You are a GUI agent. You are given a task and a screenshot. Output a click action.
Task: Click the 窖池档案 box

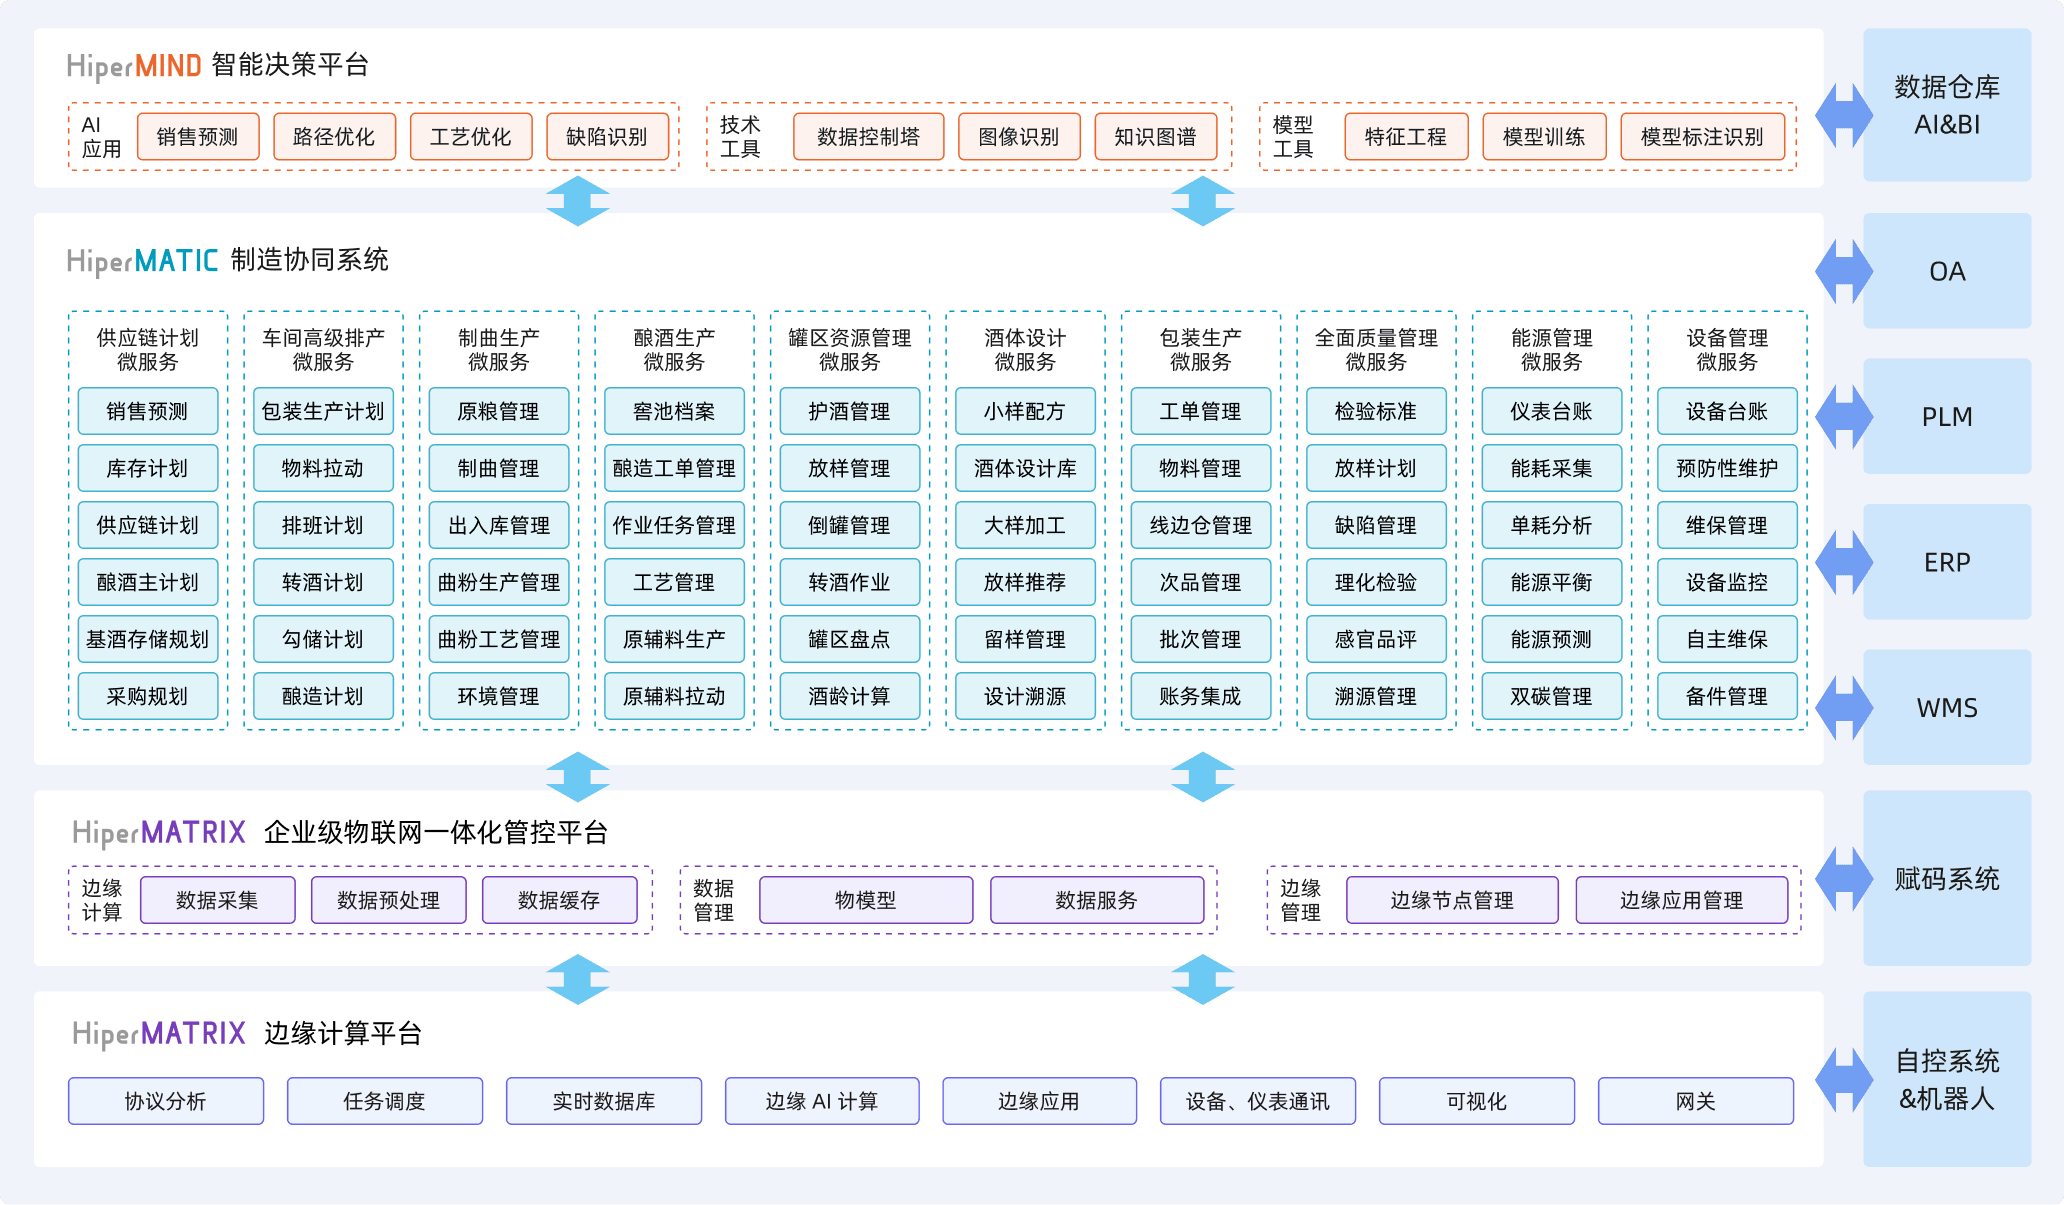click(674, 411)
